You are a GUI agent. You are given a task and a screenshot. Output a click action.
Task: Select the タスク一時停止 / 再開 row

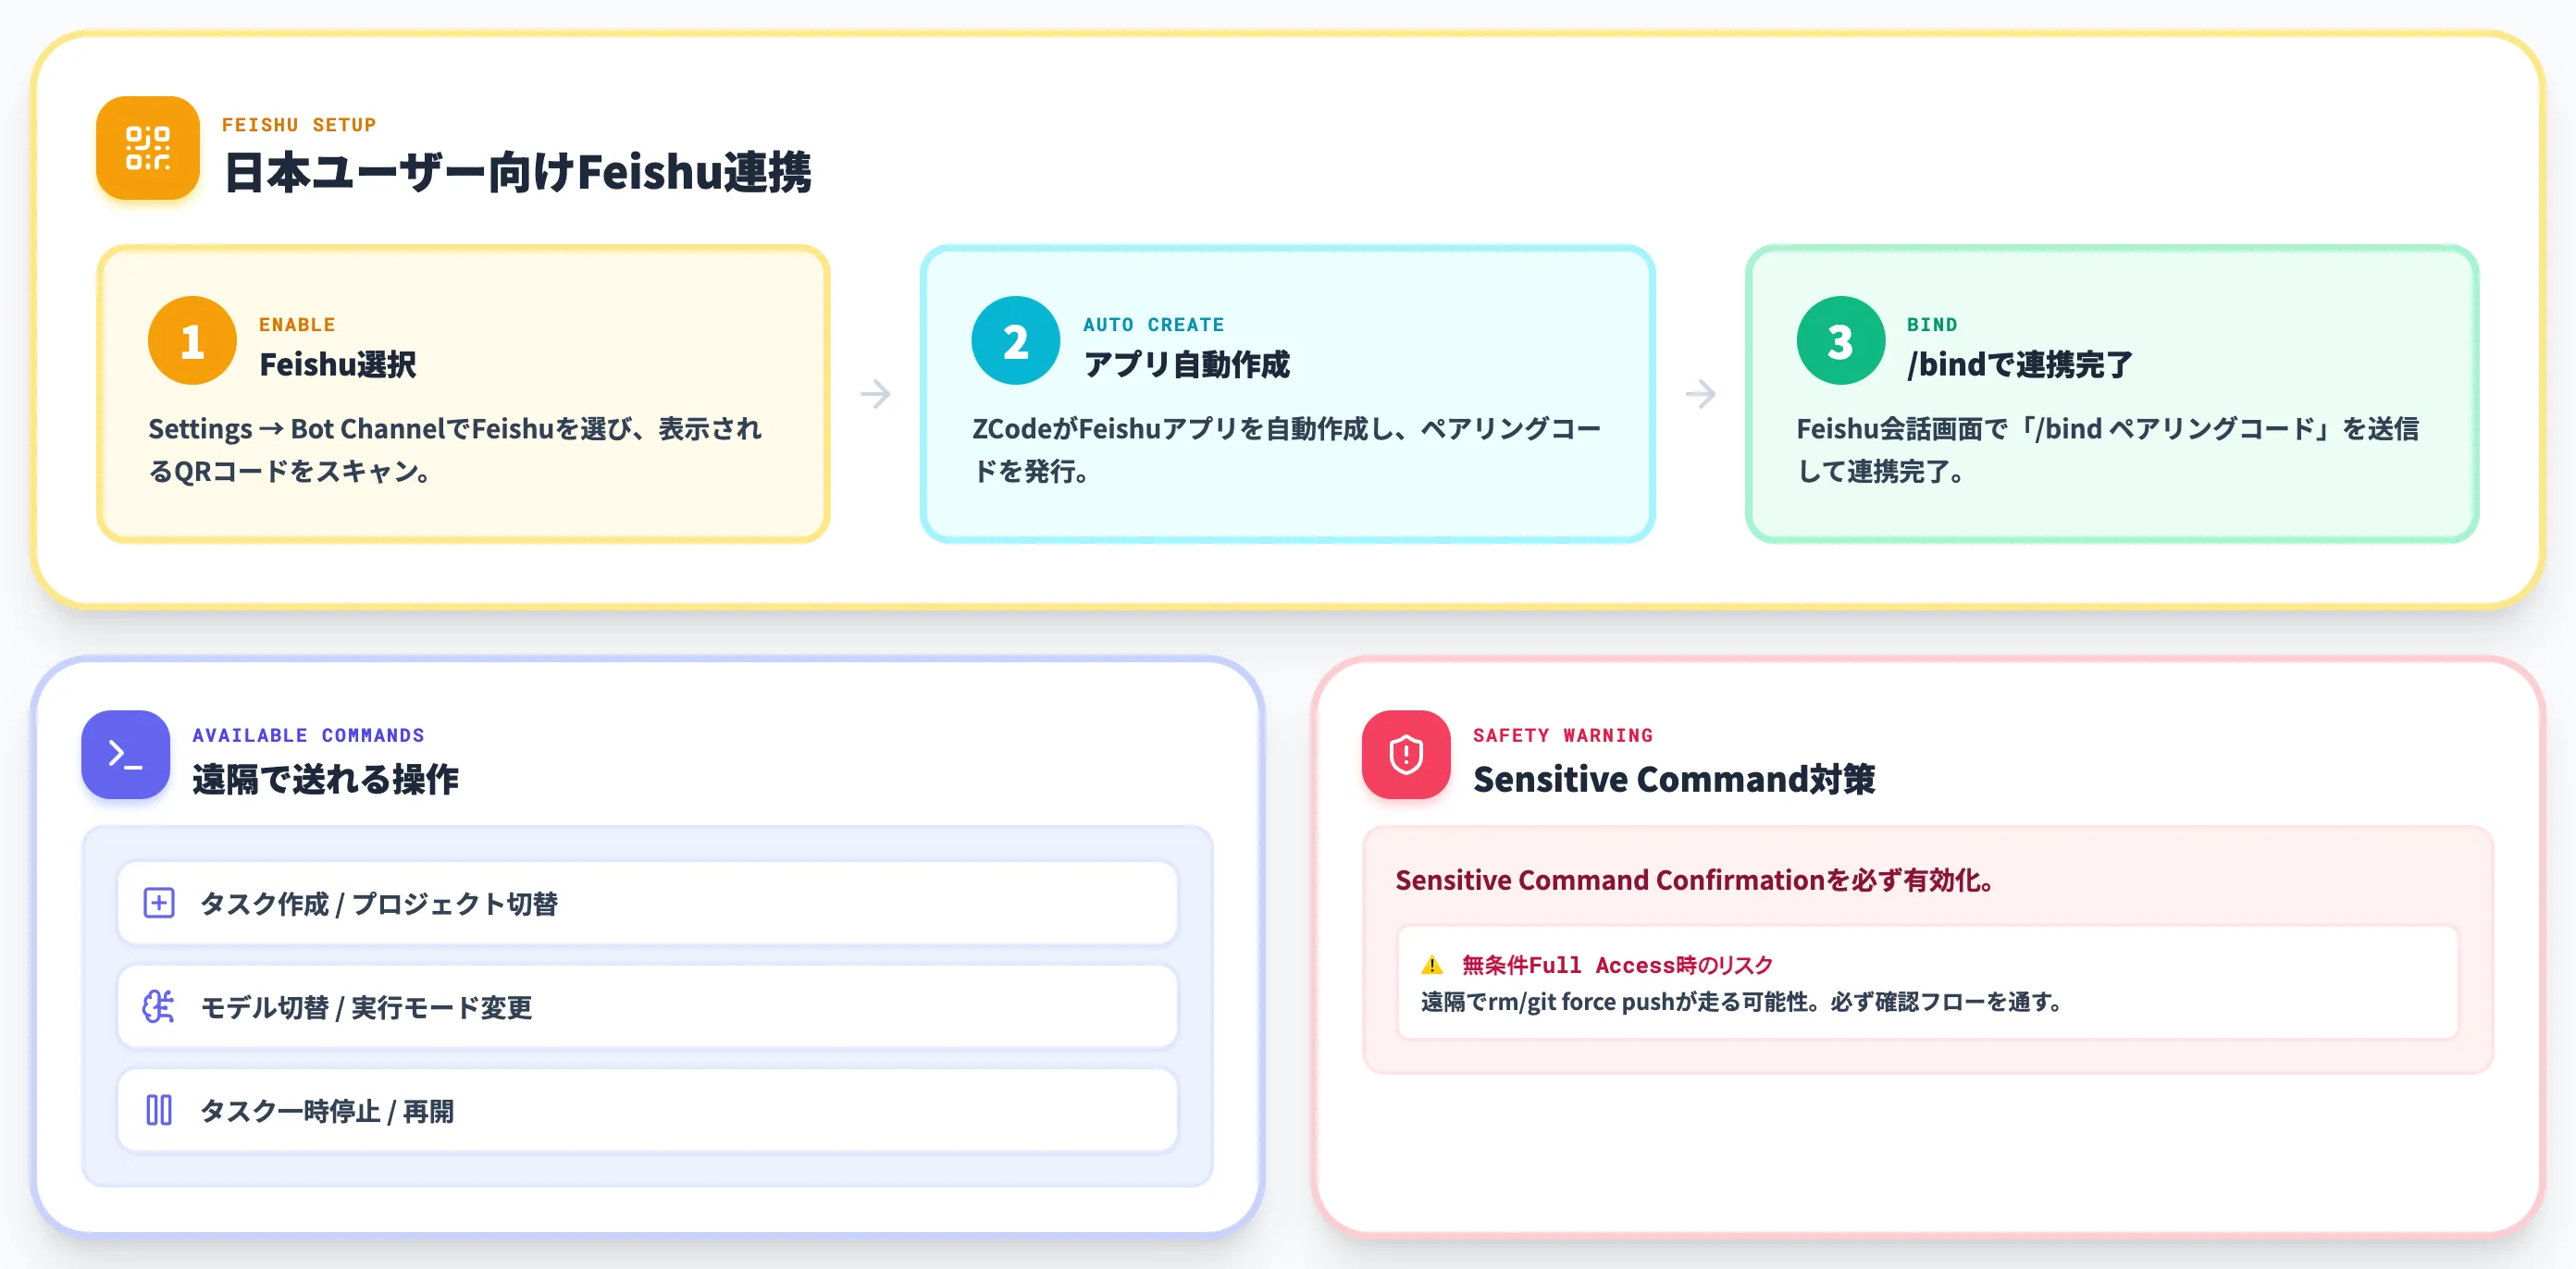point(648,1110)
